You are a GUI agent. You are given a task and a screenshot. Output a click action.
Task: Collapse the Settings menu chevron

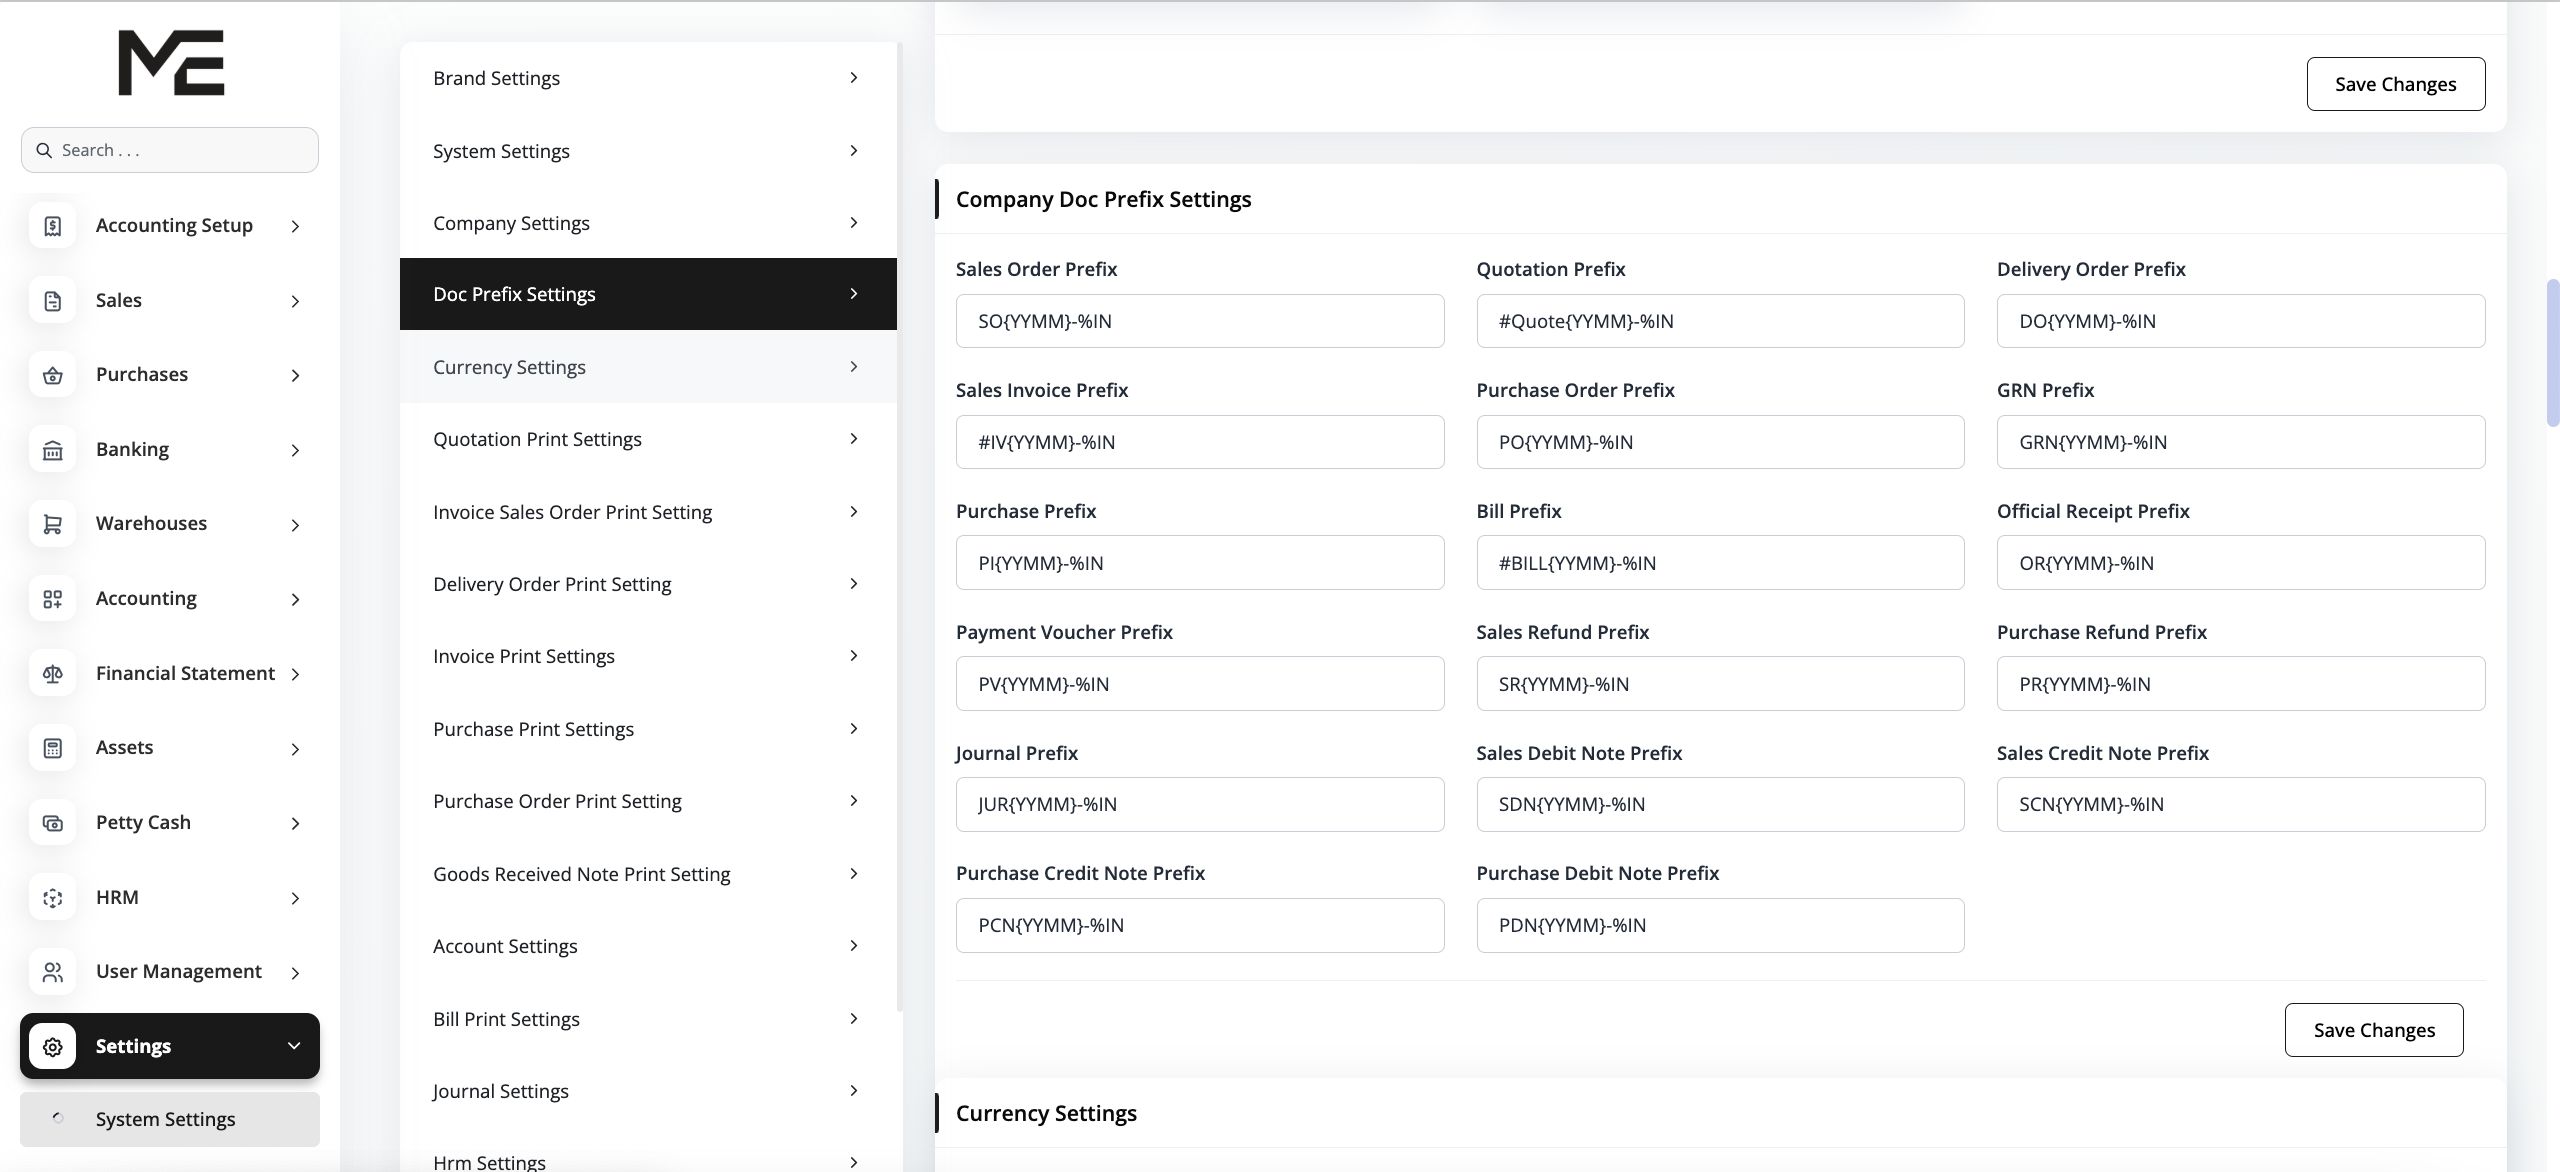point(294,1046)
